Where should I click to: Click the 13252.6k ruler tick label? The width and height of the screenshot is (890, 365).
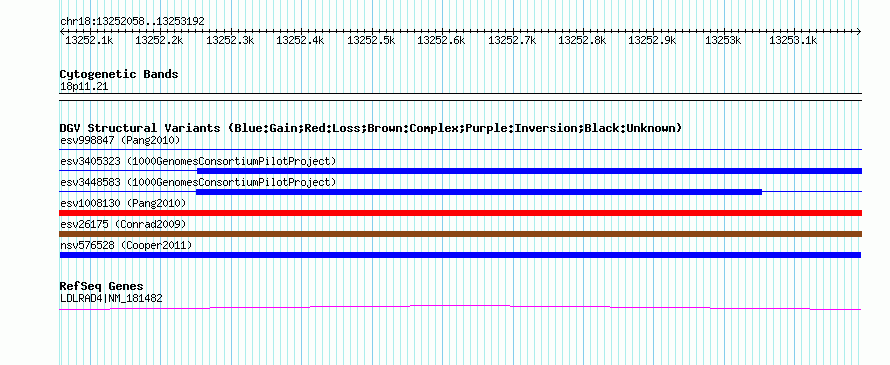[441, 40]
